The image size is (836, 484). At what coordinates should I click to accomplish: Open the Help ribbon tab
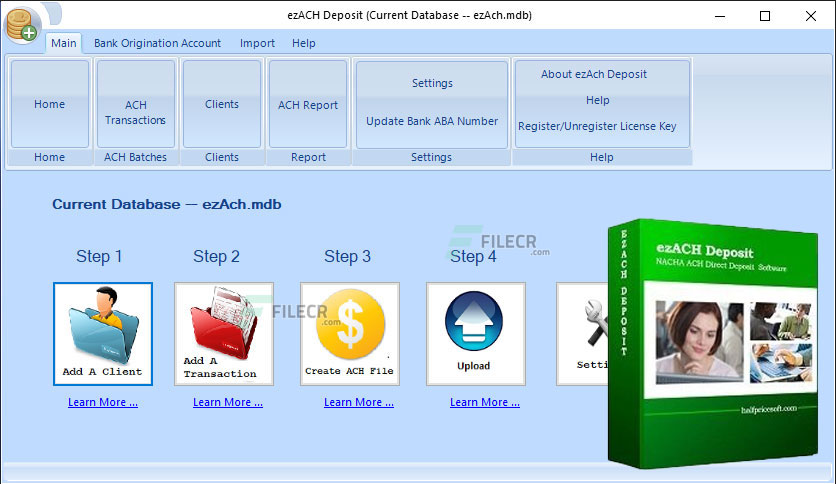[x=303, y=43]
